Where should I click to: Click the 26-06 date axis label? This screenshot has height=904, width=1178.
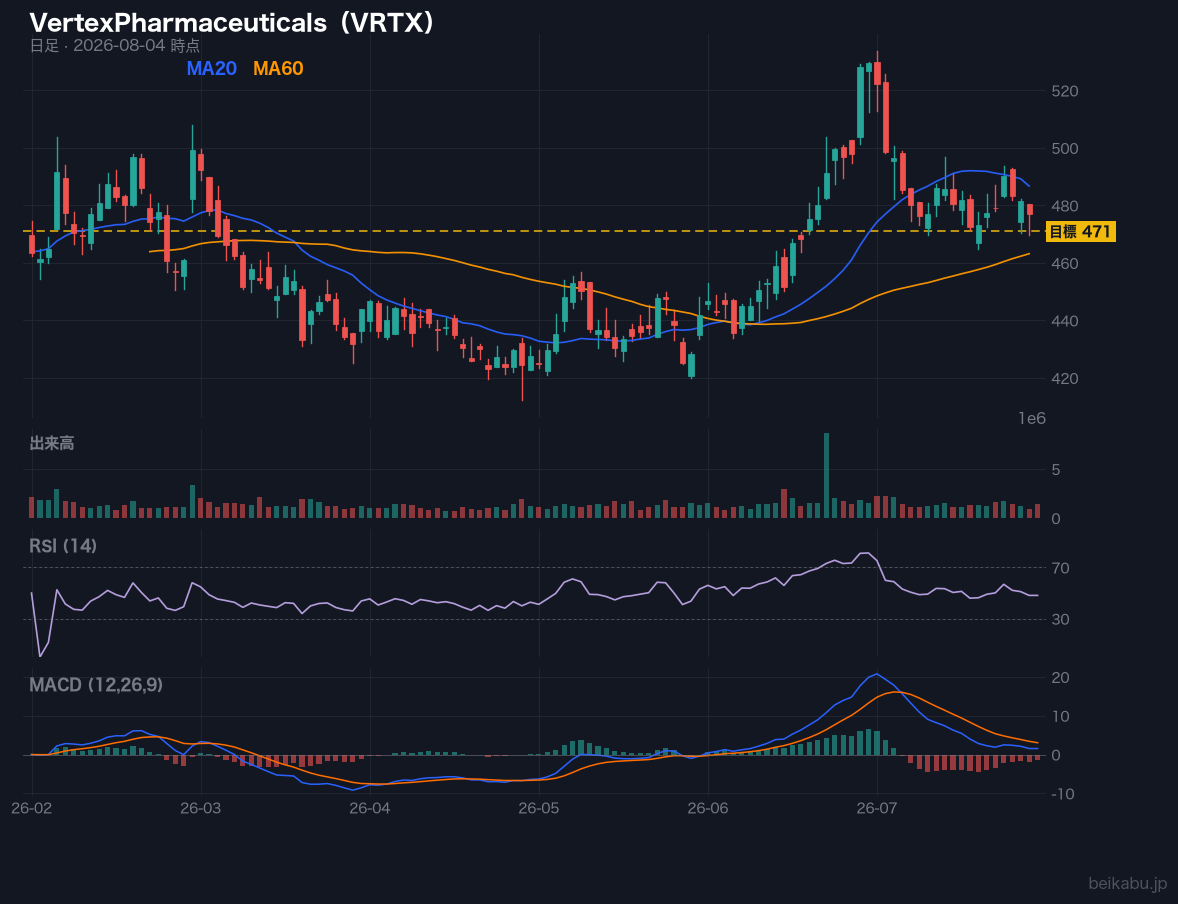pyautogui.click(x=708, y=808)
